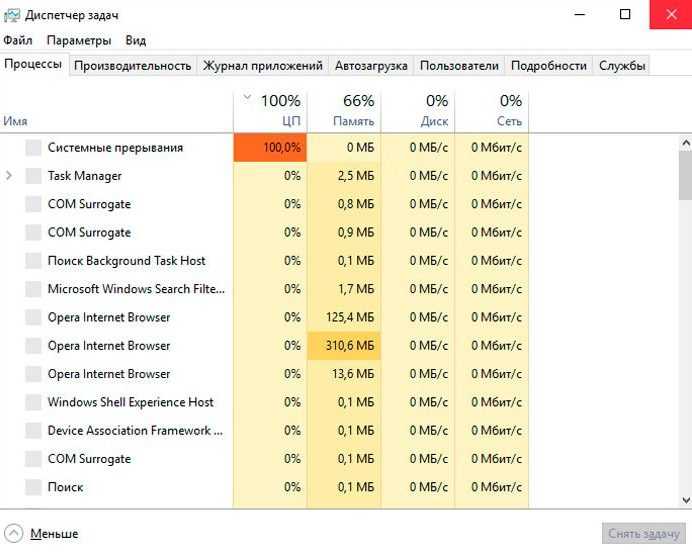This screenshot has height=553, width=692.
Task: Click the scrollbar down arrow
Action: click(686, 500)
